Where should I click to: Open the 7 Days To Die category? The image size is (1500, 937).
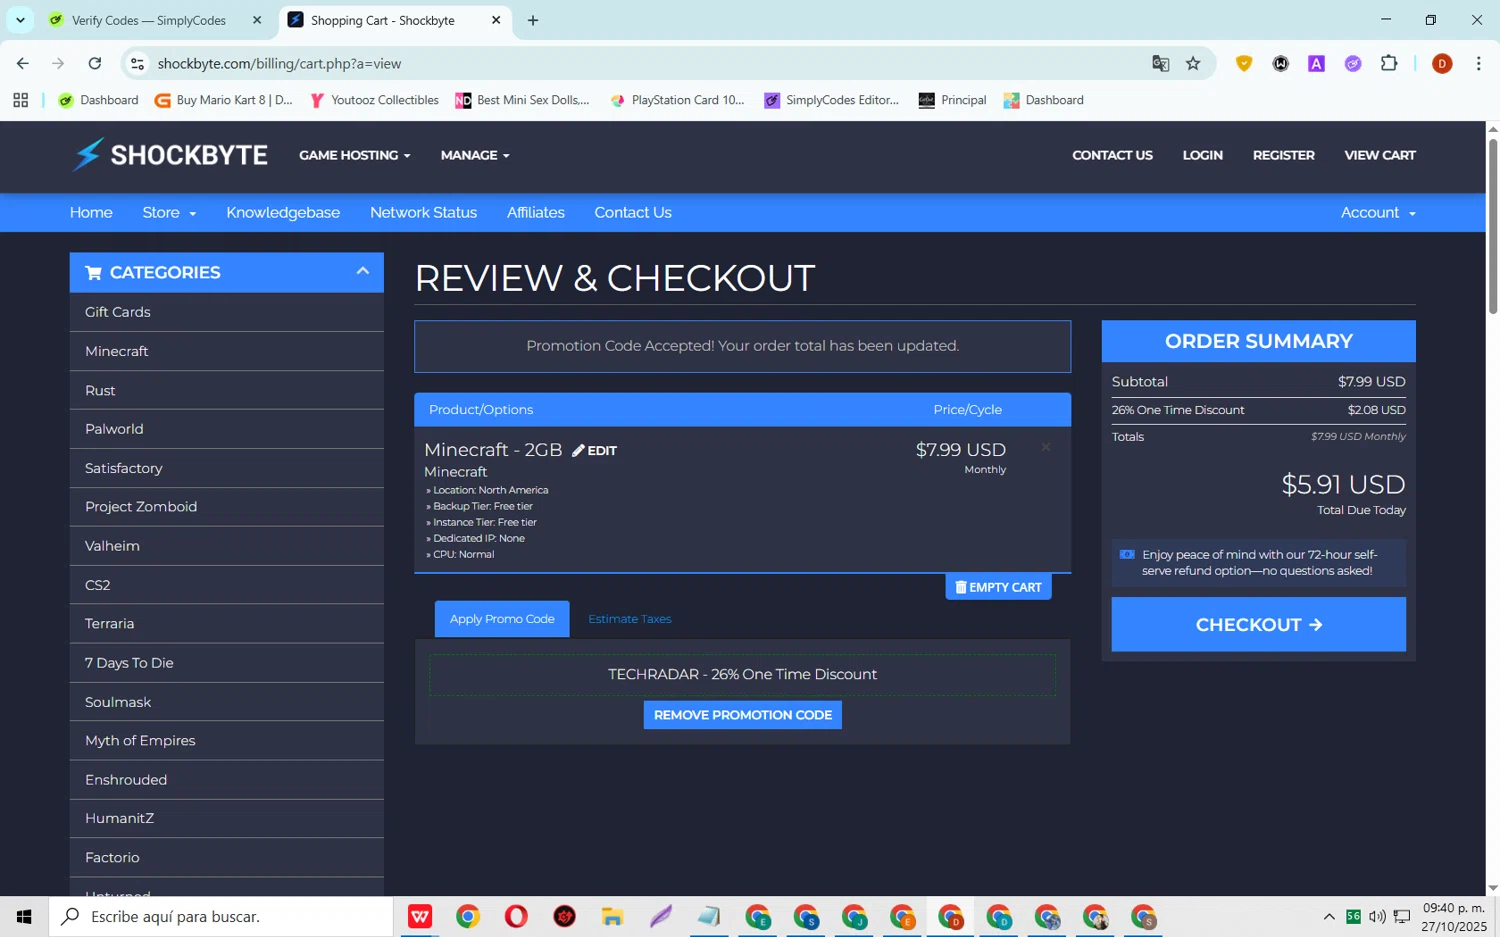click(227, 663)
